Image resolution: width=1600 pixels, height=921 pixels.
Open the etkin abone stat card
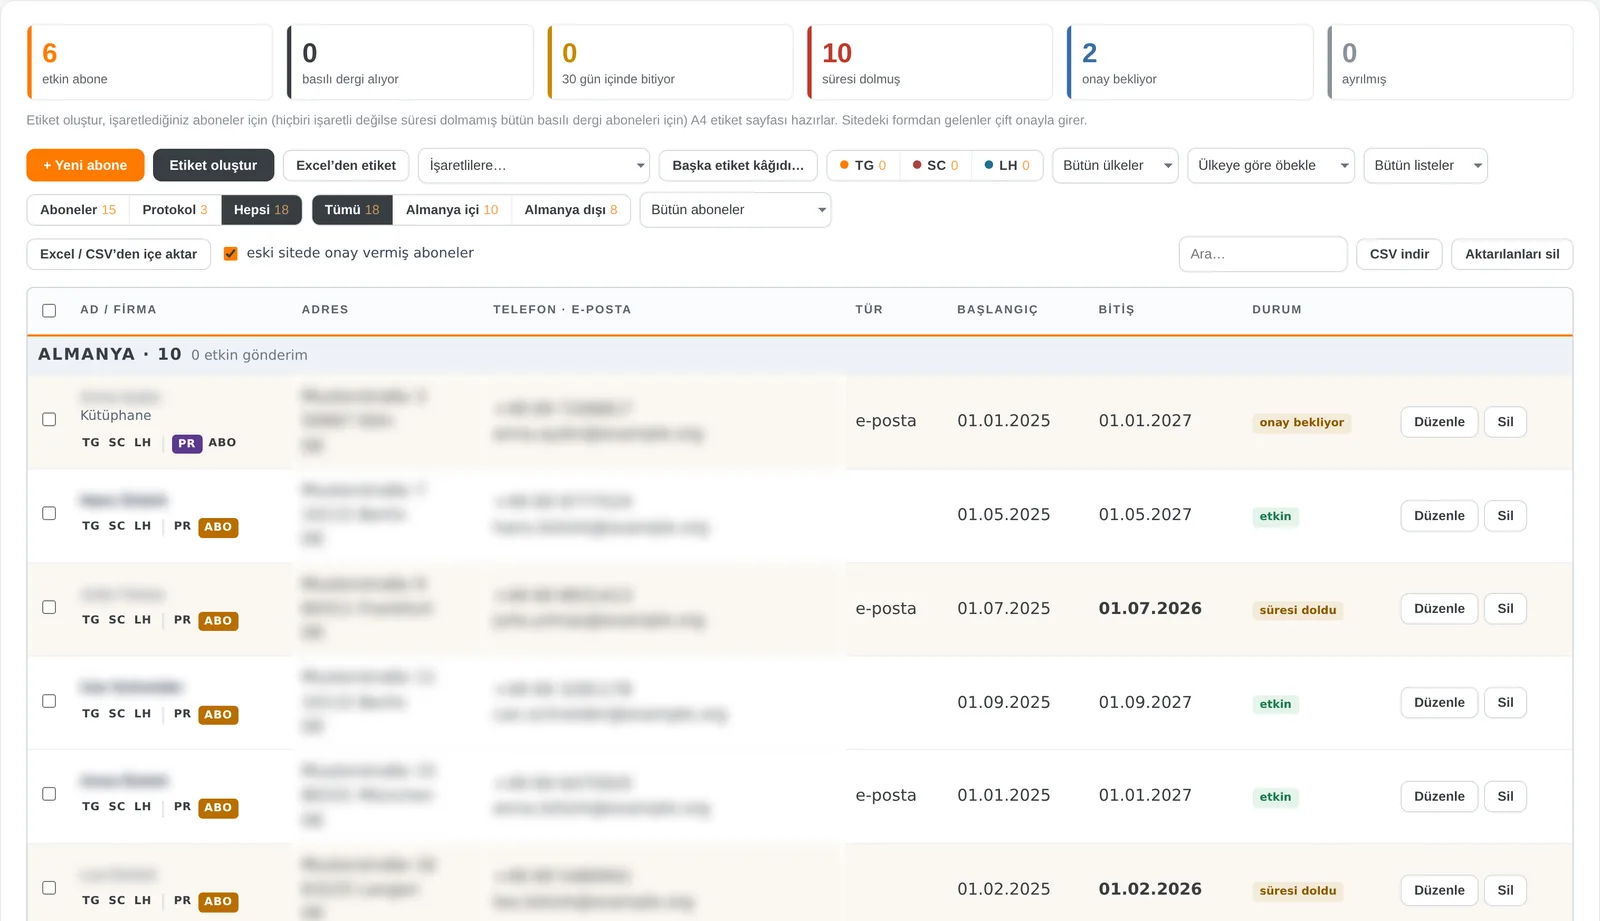click(149, 62)
